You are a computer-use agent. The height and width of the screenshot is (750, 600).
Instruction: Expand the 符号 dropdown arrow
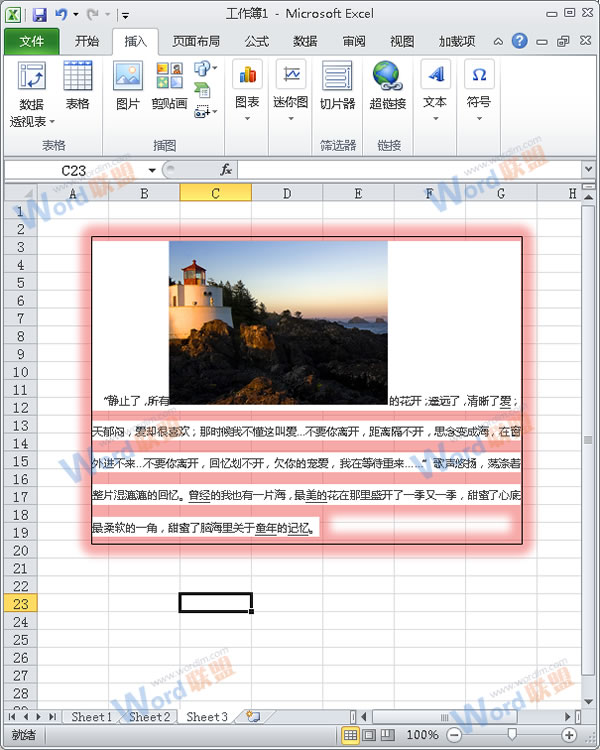(479, 119)
